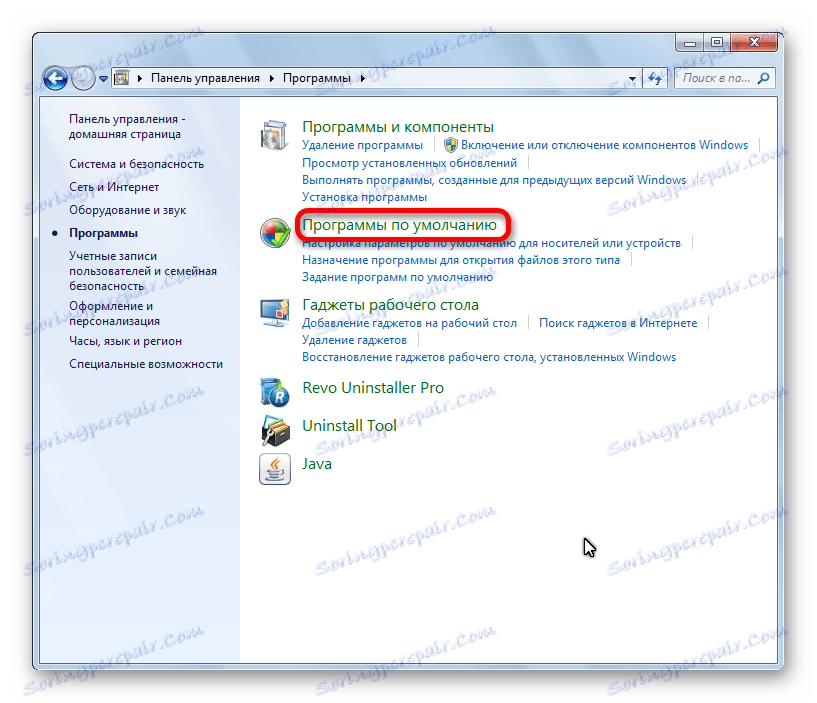Open Оформление и персонализация in sidebar
The height and width of the screenshot is (703, 817).
pyautogui.click(x=115, y=313)
